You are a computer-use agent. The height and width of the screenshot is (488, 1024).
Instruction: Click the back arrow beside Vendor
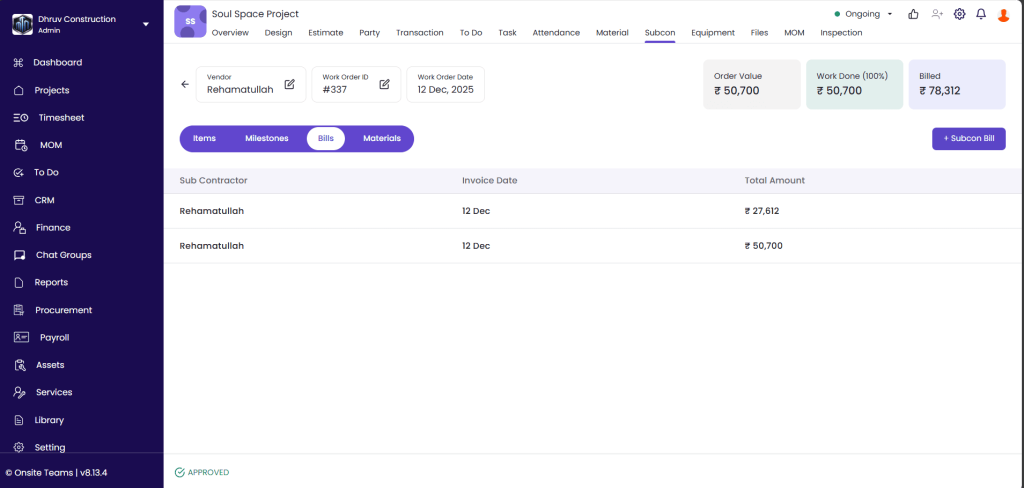click(185, 85)
